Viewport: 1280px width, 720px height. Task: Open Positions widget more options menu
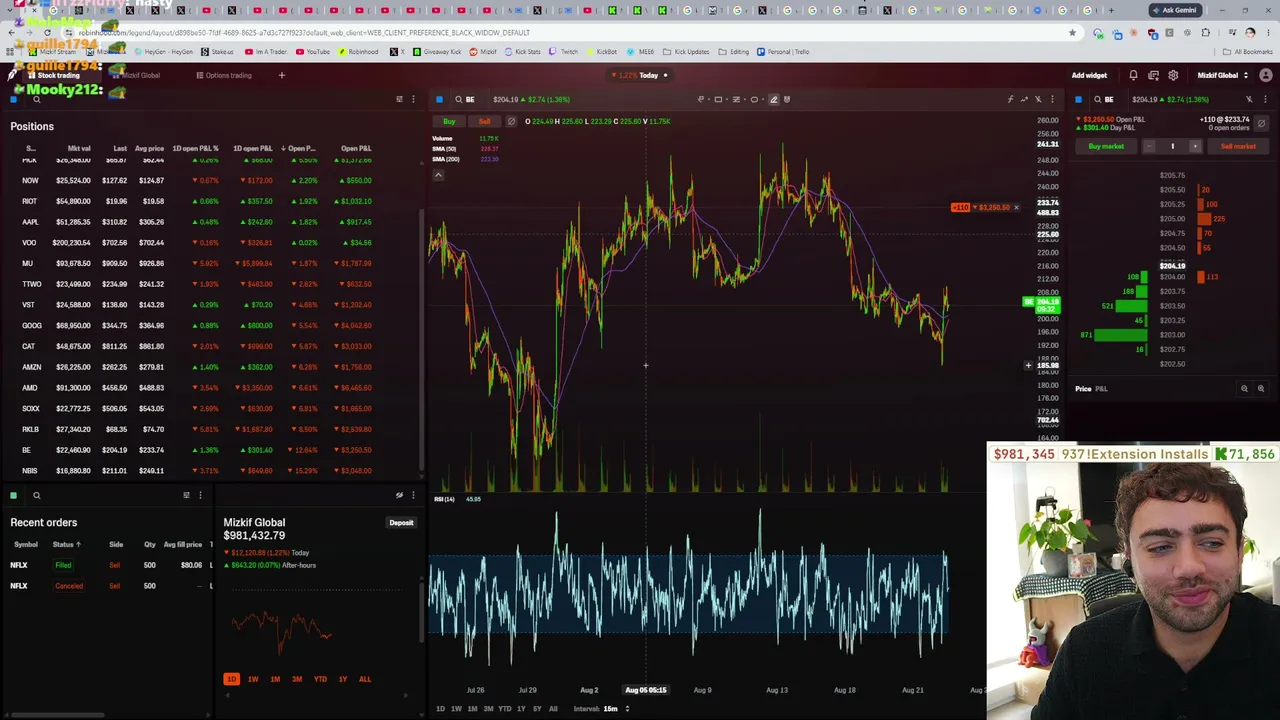tap(413, 99)
